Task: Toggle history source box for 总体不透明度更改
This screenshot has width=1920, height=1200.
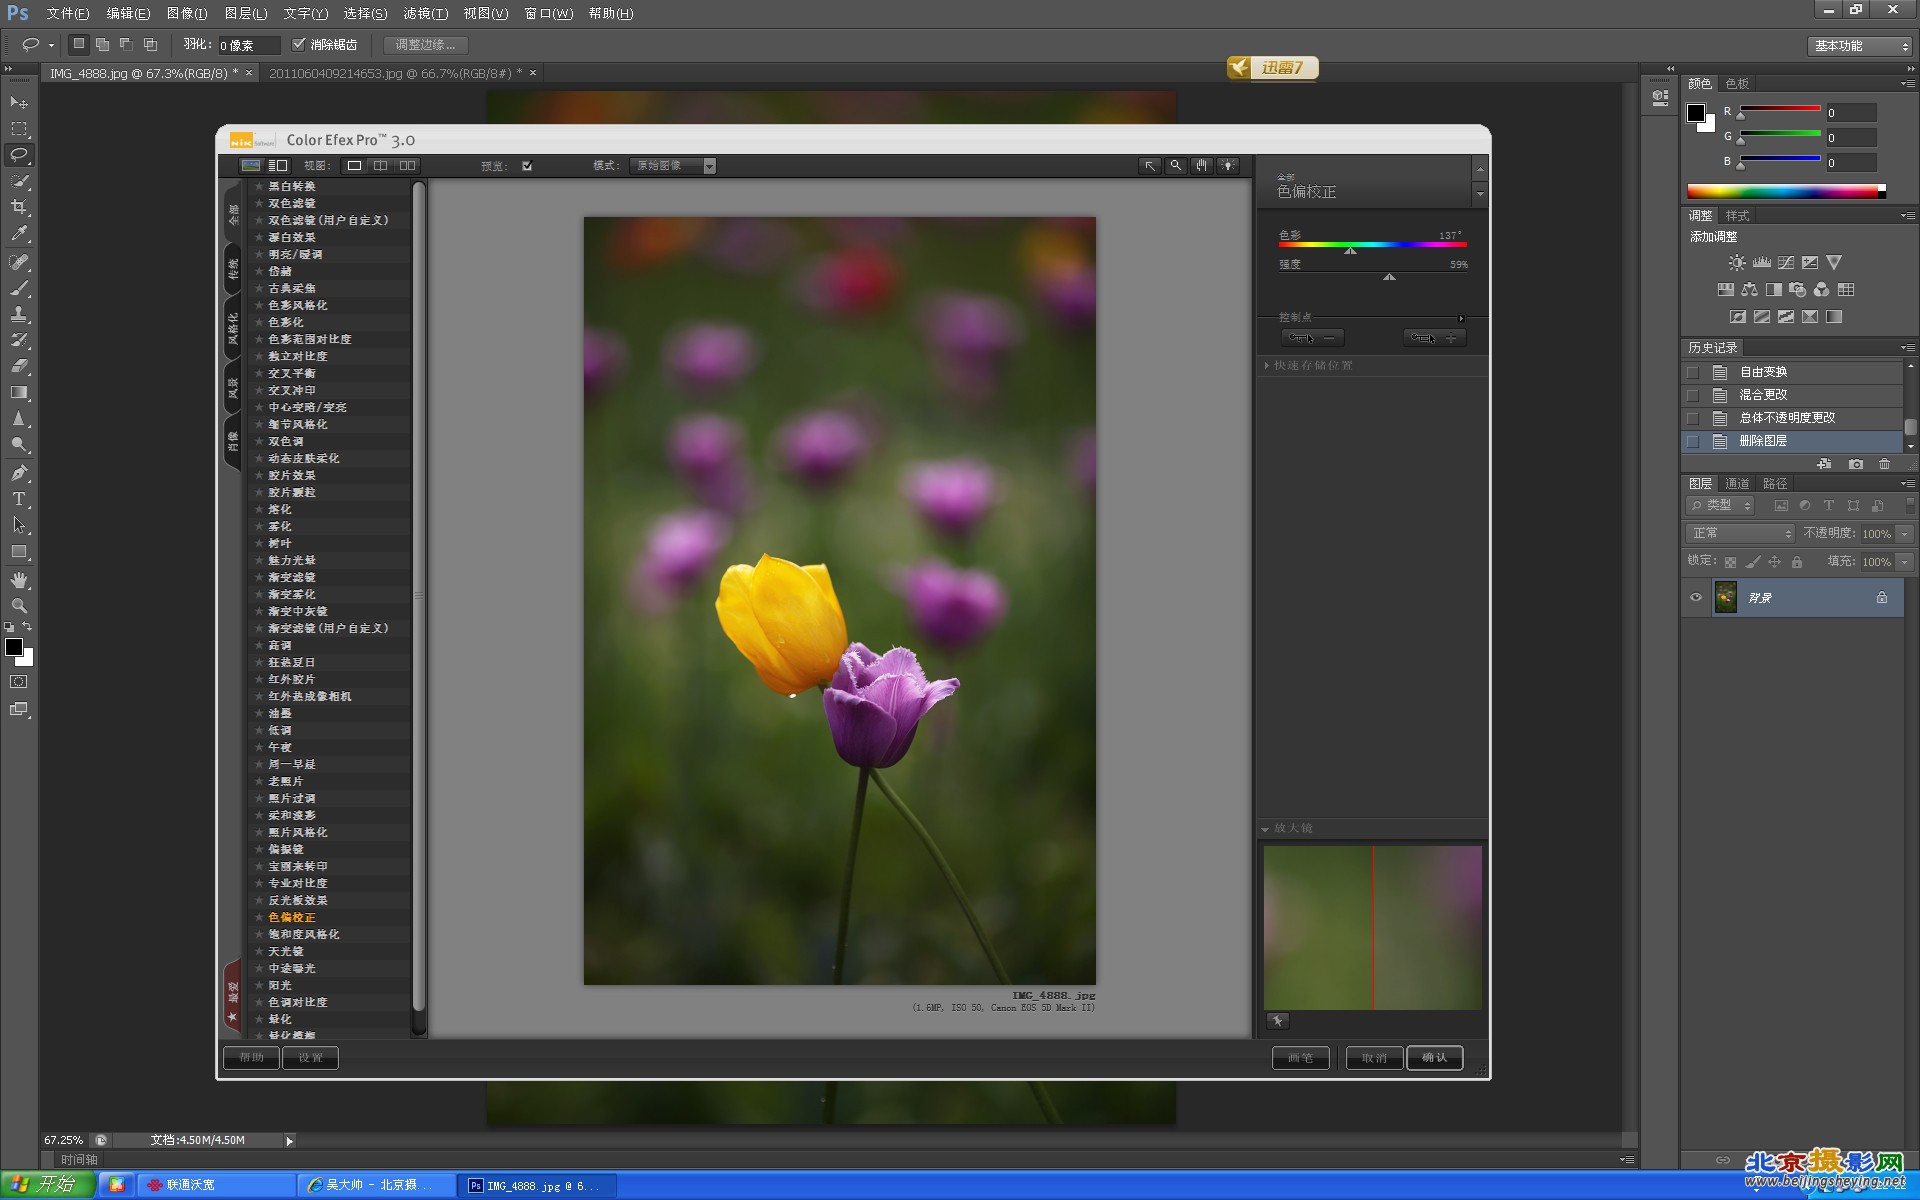Action: point(1693,418)
